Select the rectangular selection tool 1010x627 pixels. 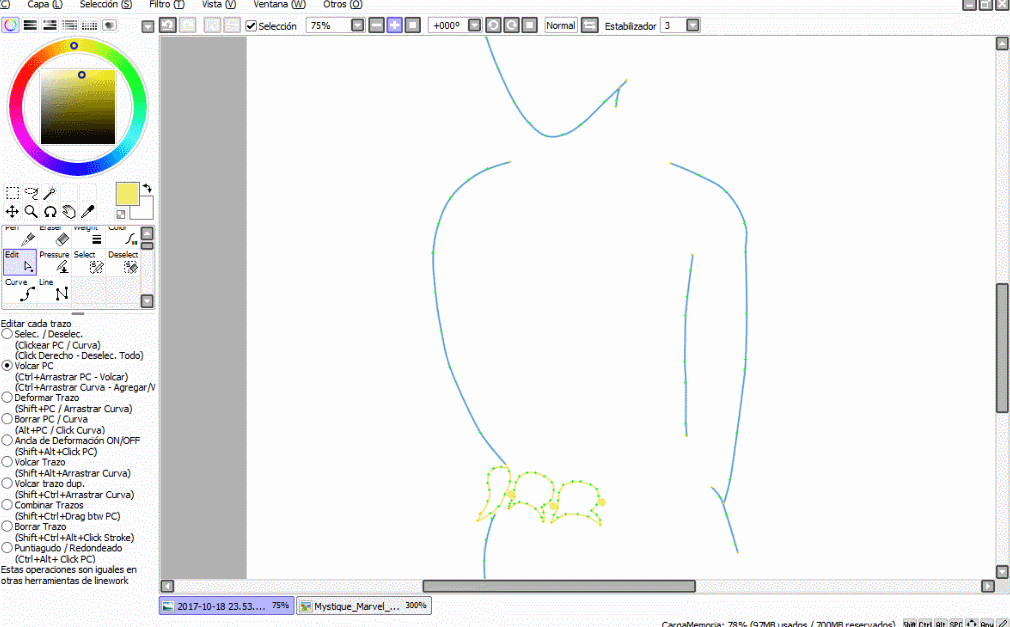pyautogui.click(x=12, y=192)
